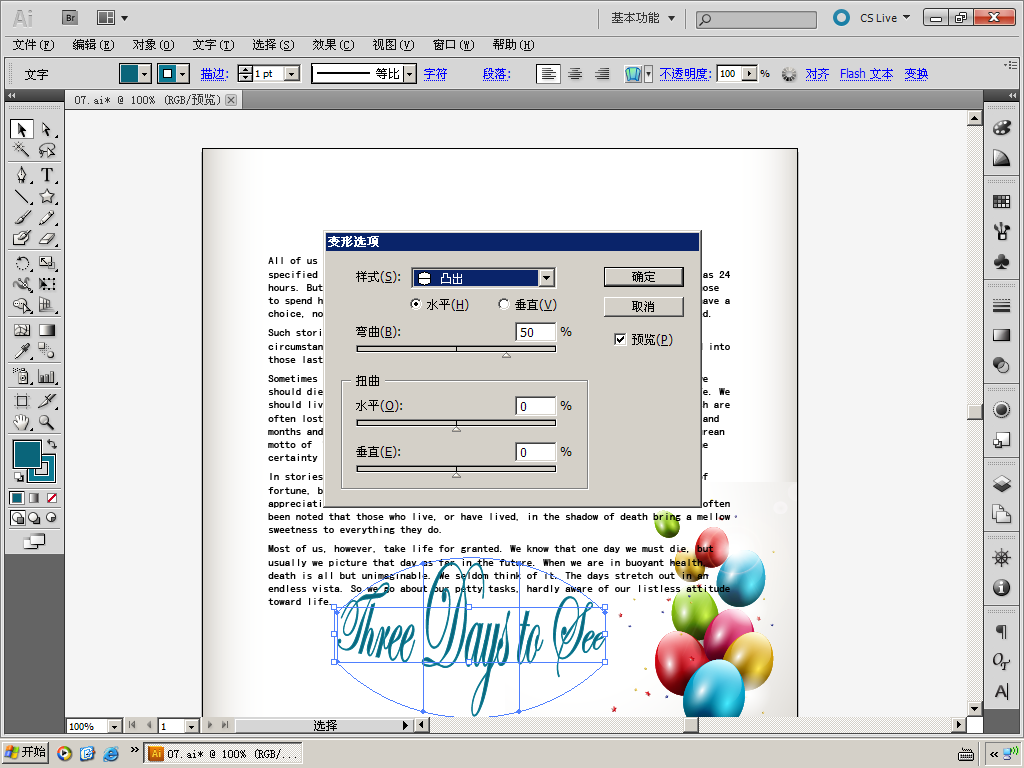Choose the Horizontal (水平) radio option
This screenshot has width=1024, height=768.
[x=415, y=304]
